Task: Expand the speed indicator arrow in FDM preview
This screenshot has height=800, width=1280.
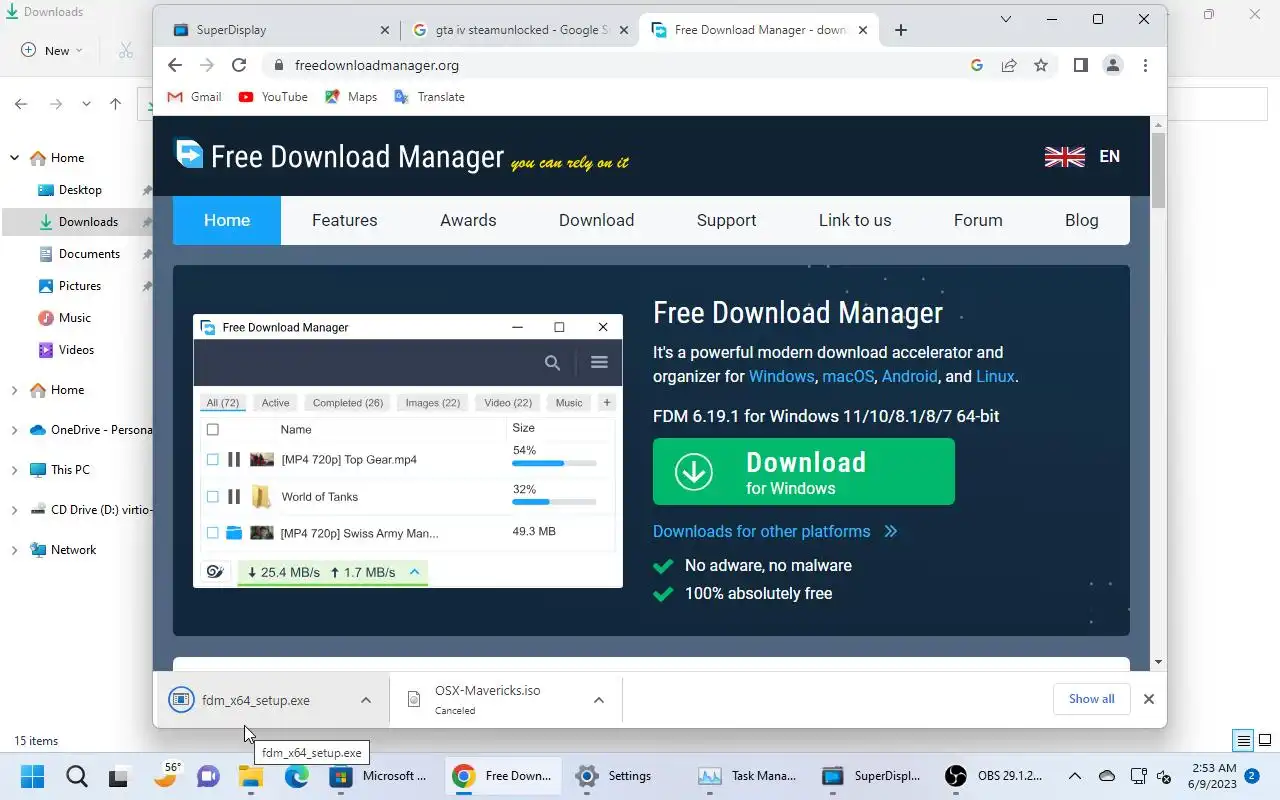Action: pyautogui.click(x=414, y=572)
